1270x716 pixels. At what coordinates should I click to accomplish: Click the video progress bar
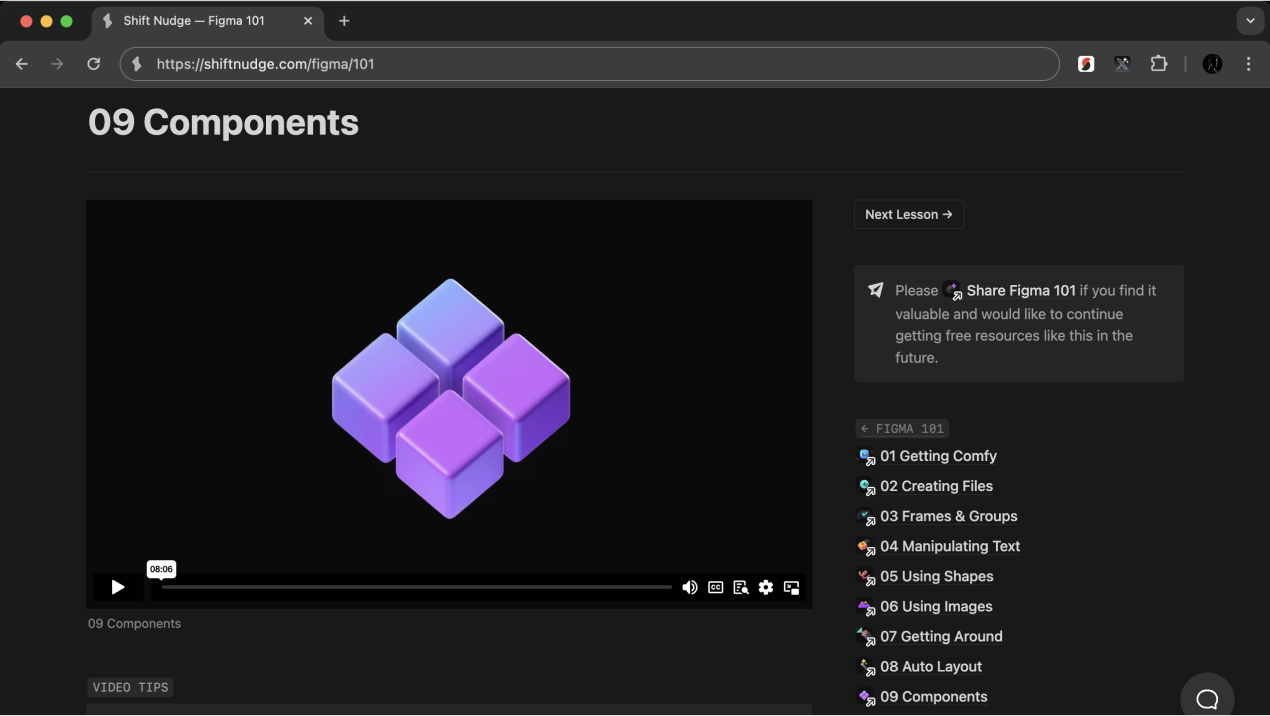point(416,587)
